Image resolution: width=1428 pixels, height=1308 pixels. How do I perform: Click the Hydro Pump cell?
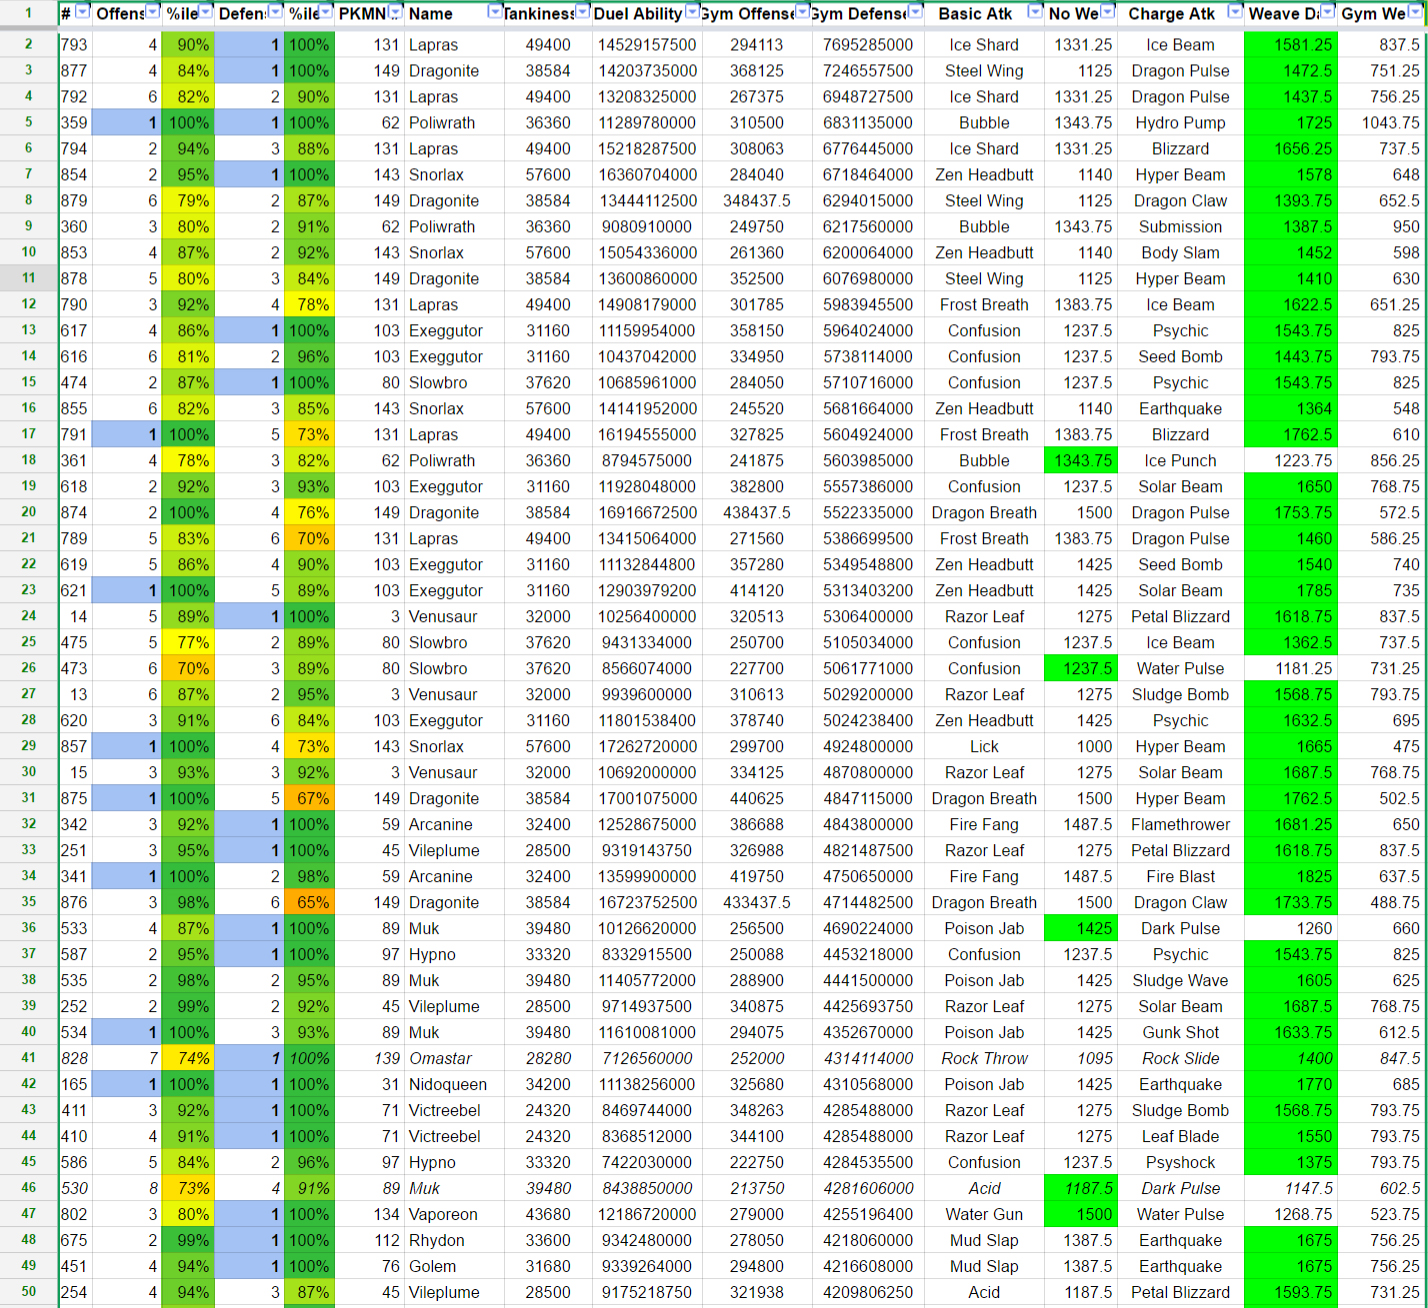point(1180,123)
